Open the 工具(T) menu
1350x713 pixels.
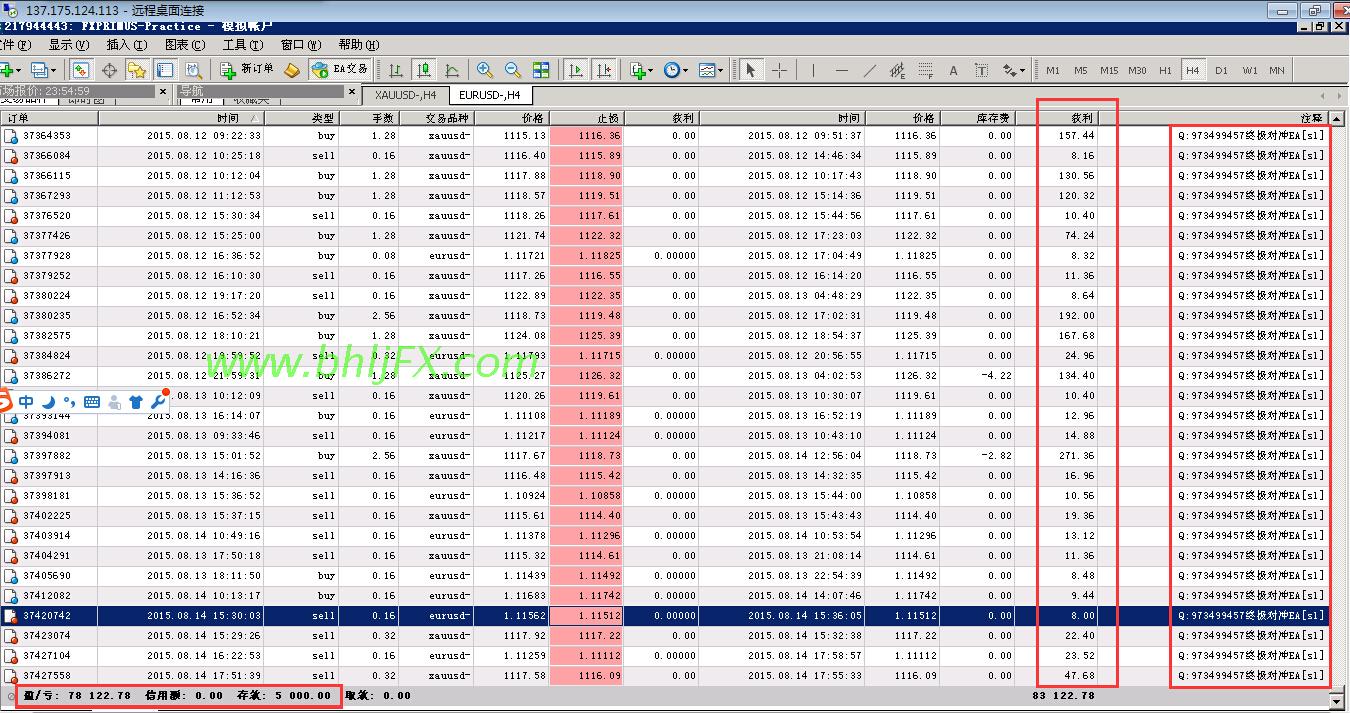point(242,45)
